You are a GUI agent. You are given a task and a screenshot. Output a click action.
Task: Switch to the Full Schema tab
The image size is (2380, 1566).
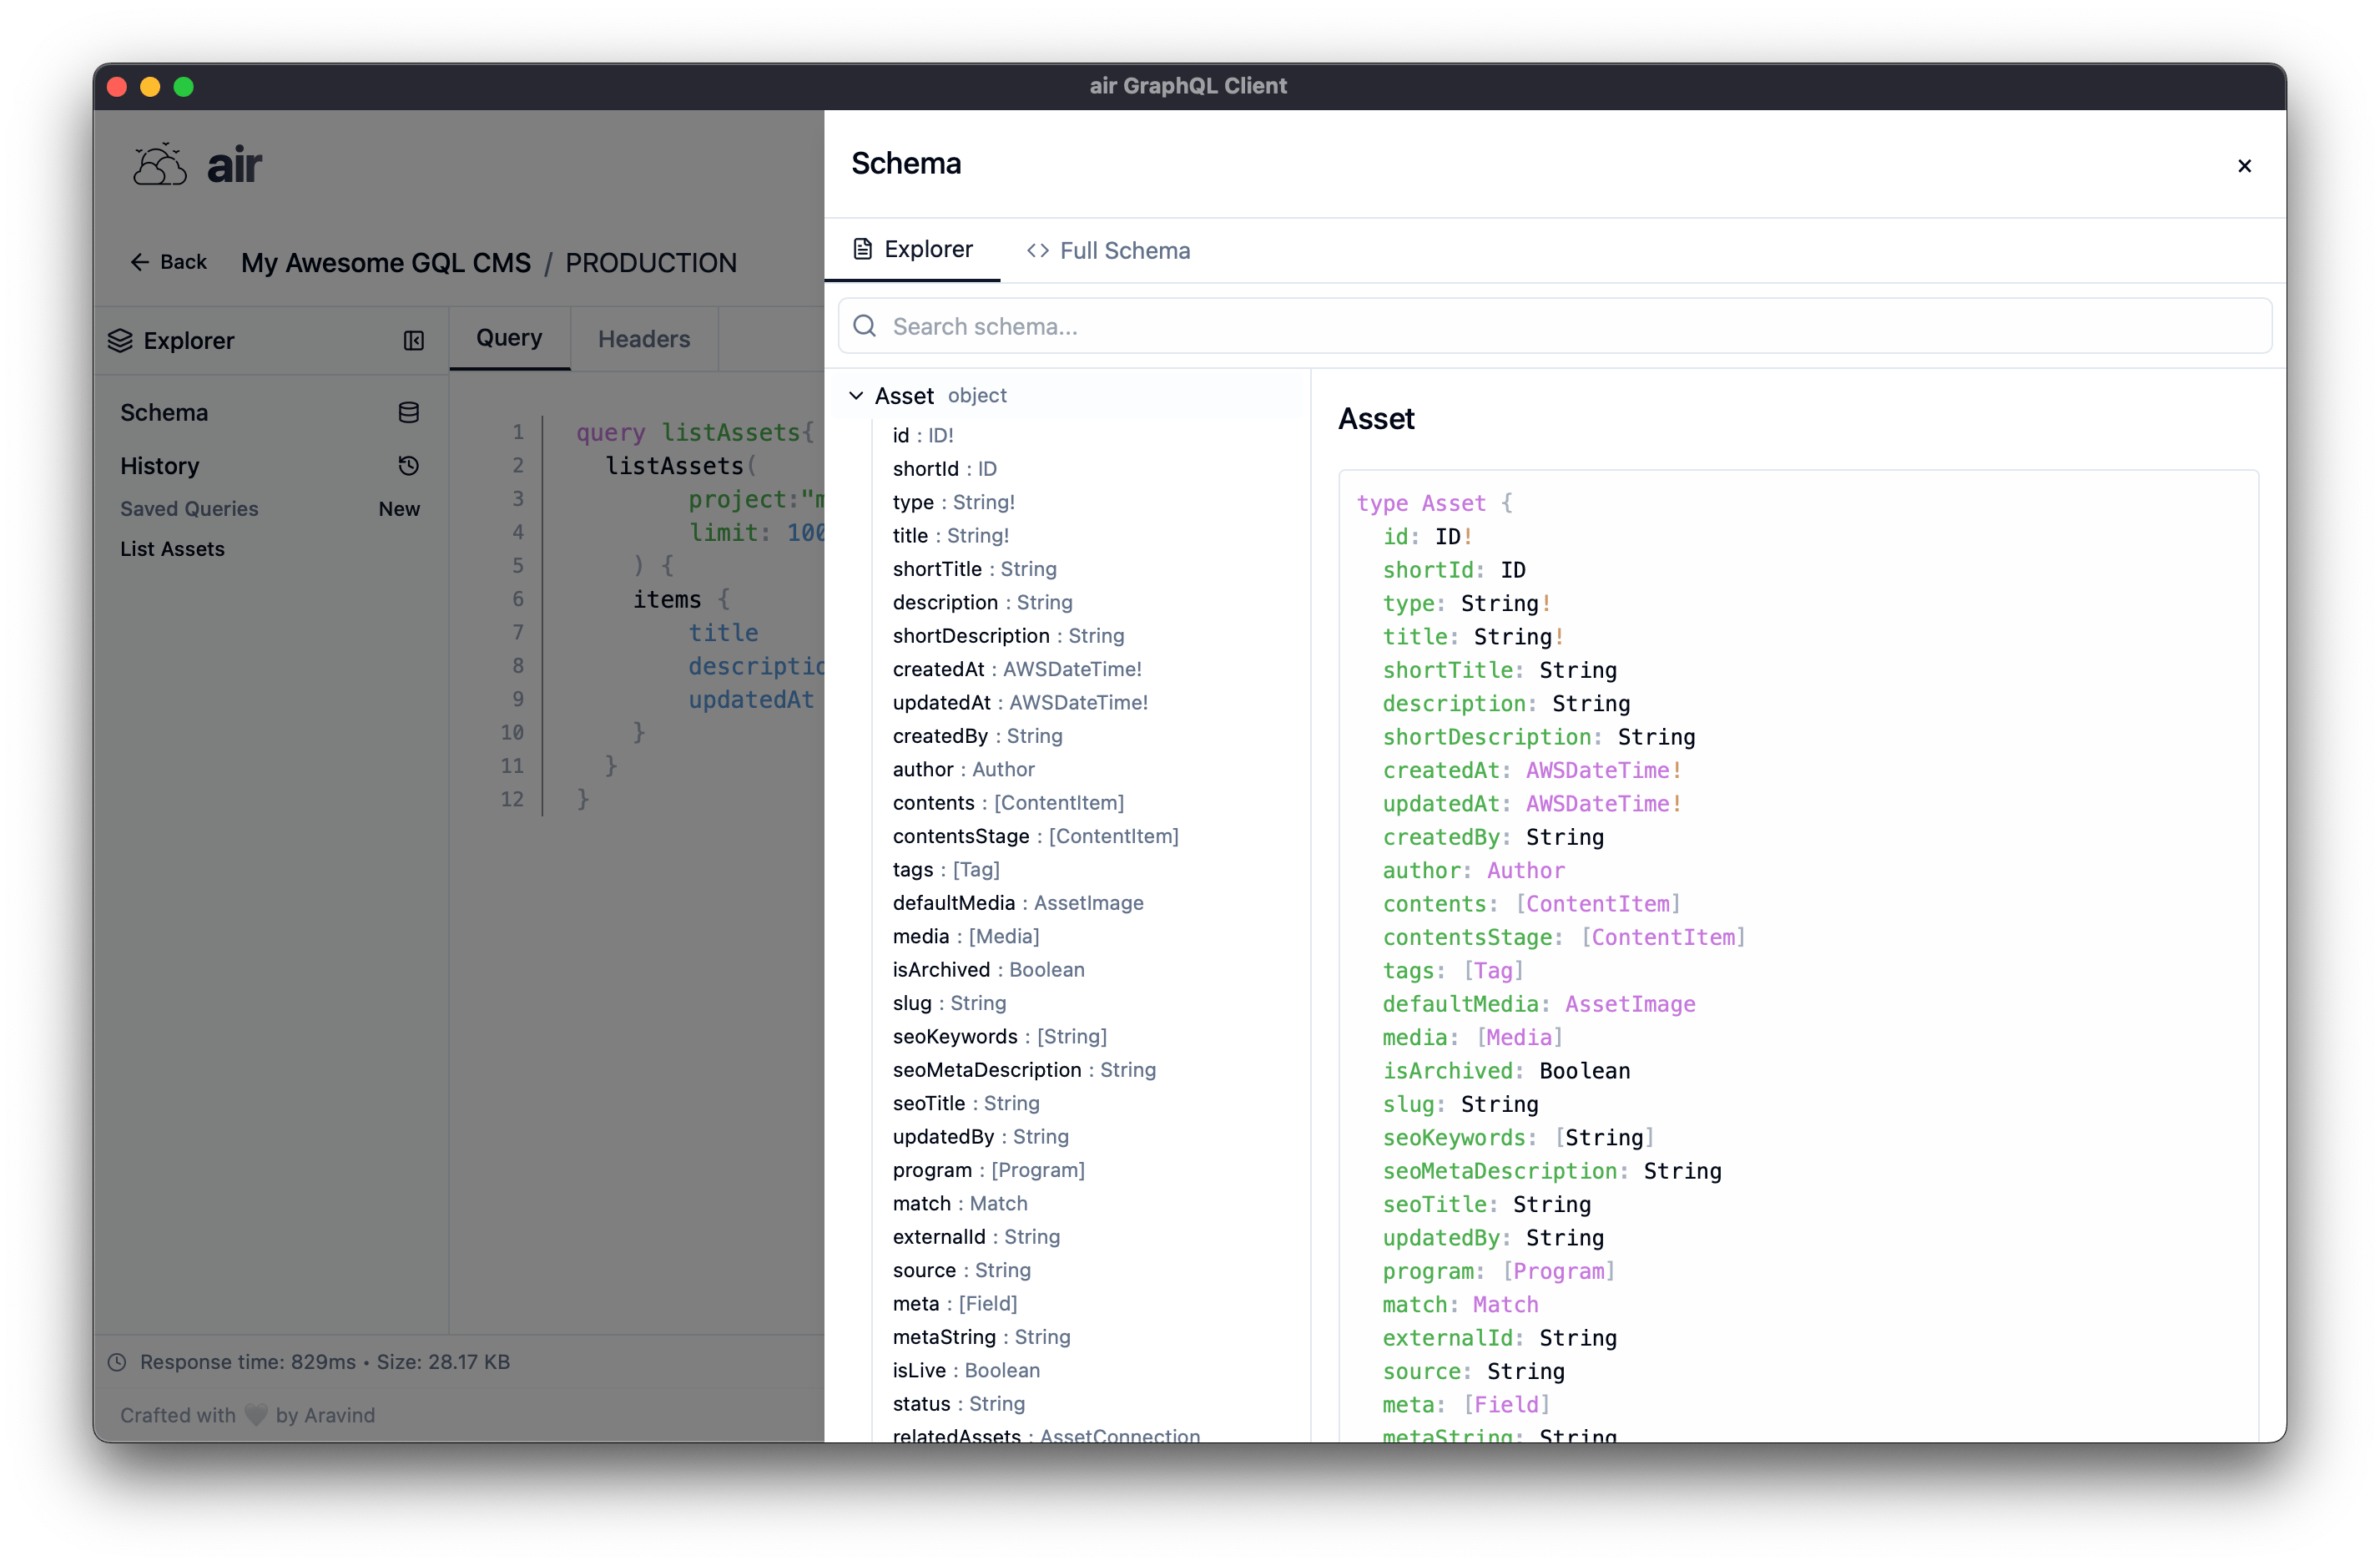coord(1124,250)
